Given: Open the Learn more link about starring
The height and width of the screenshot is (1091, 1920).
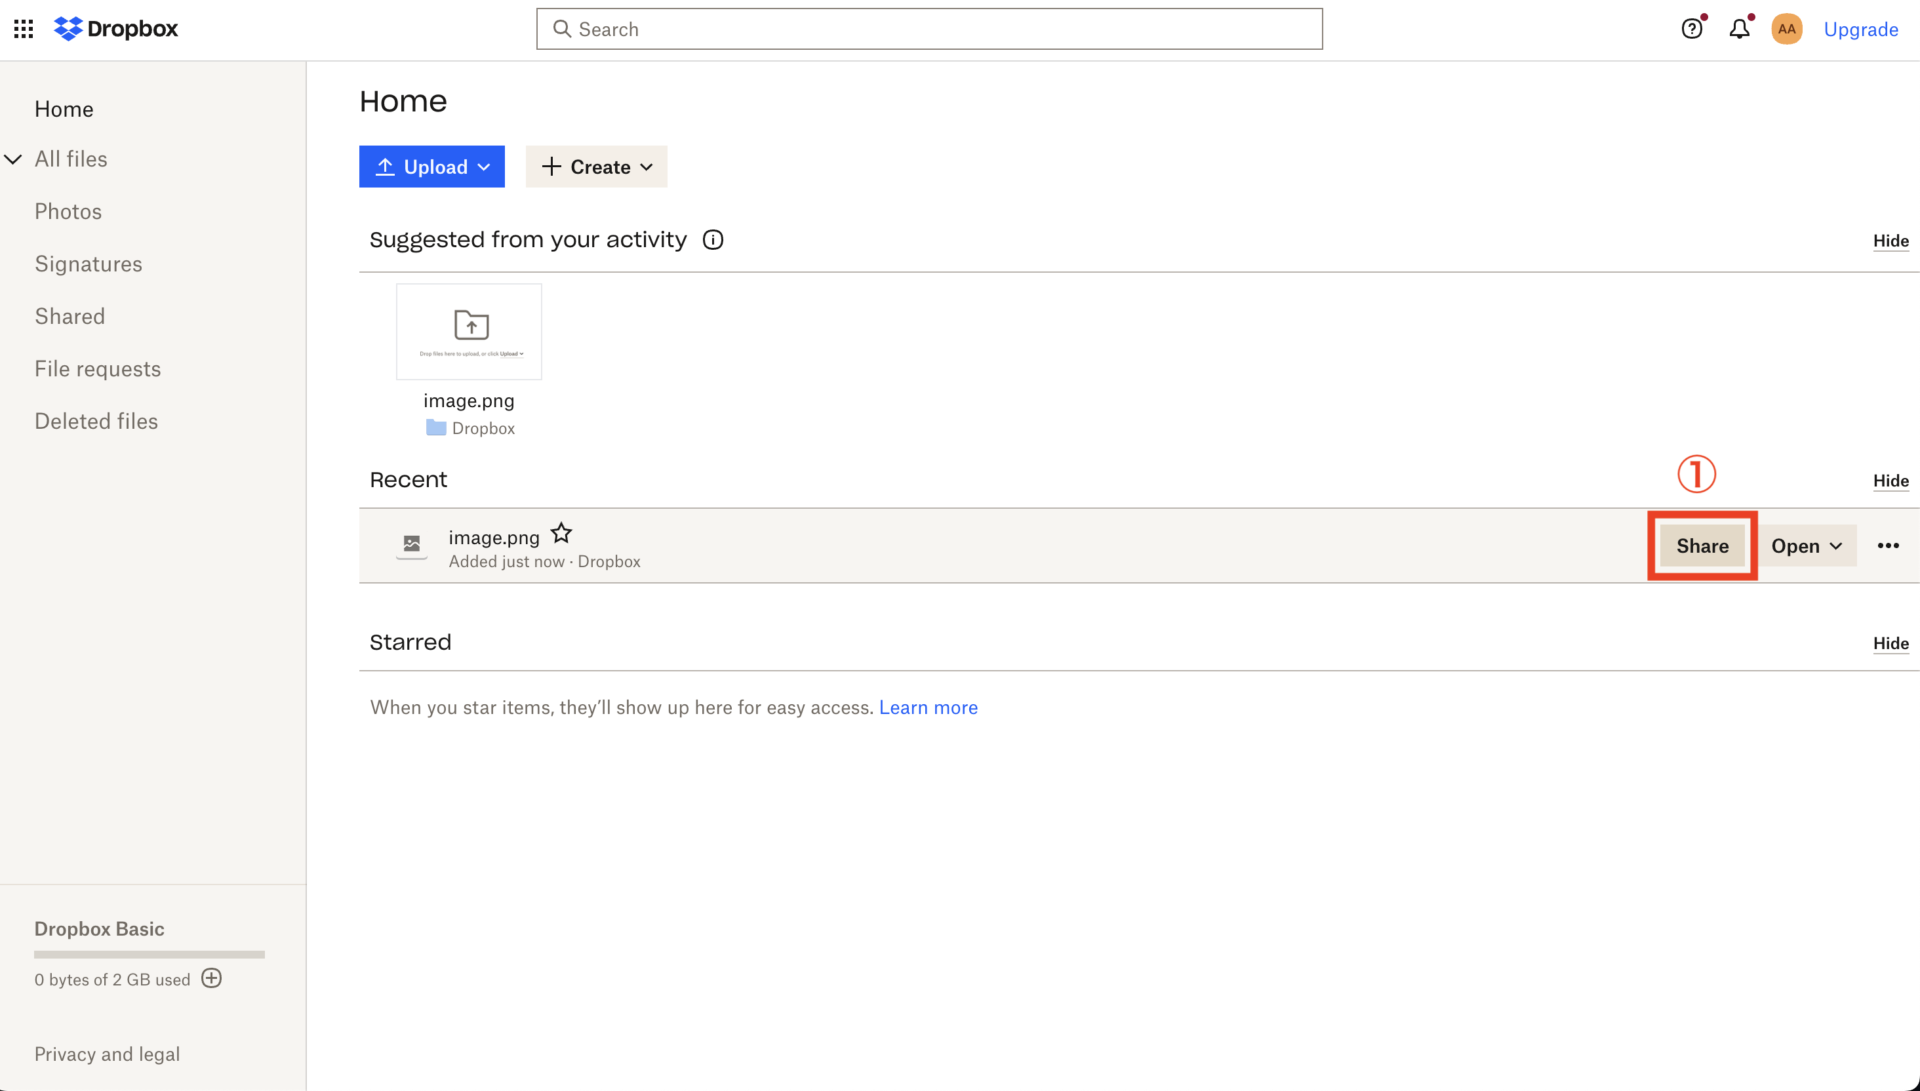Looking at the screenshot, I should coord(928,707).
